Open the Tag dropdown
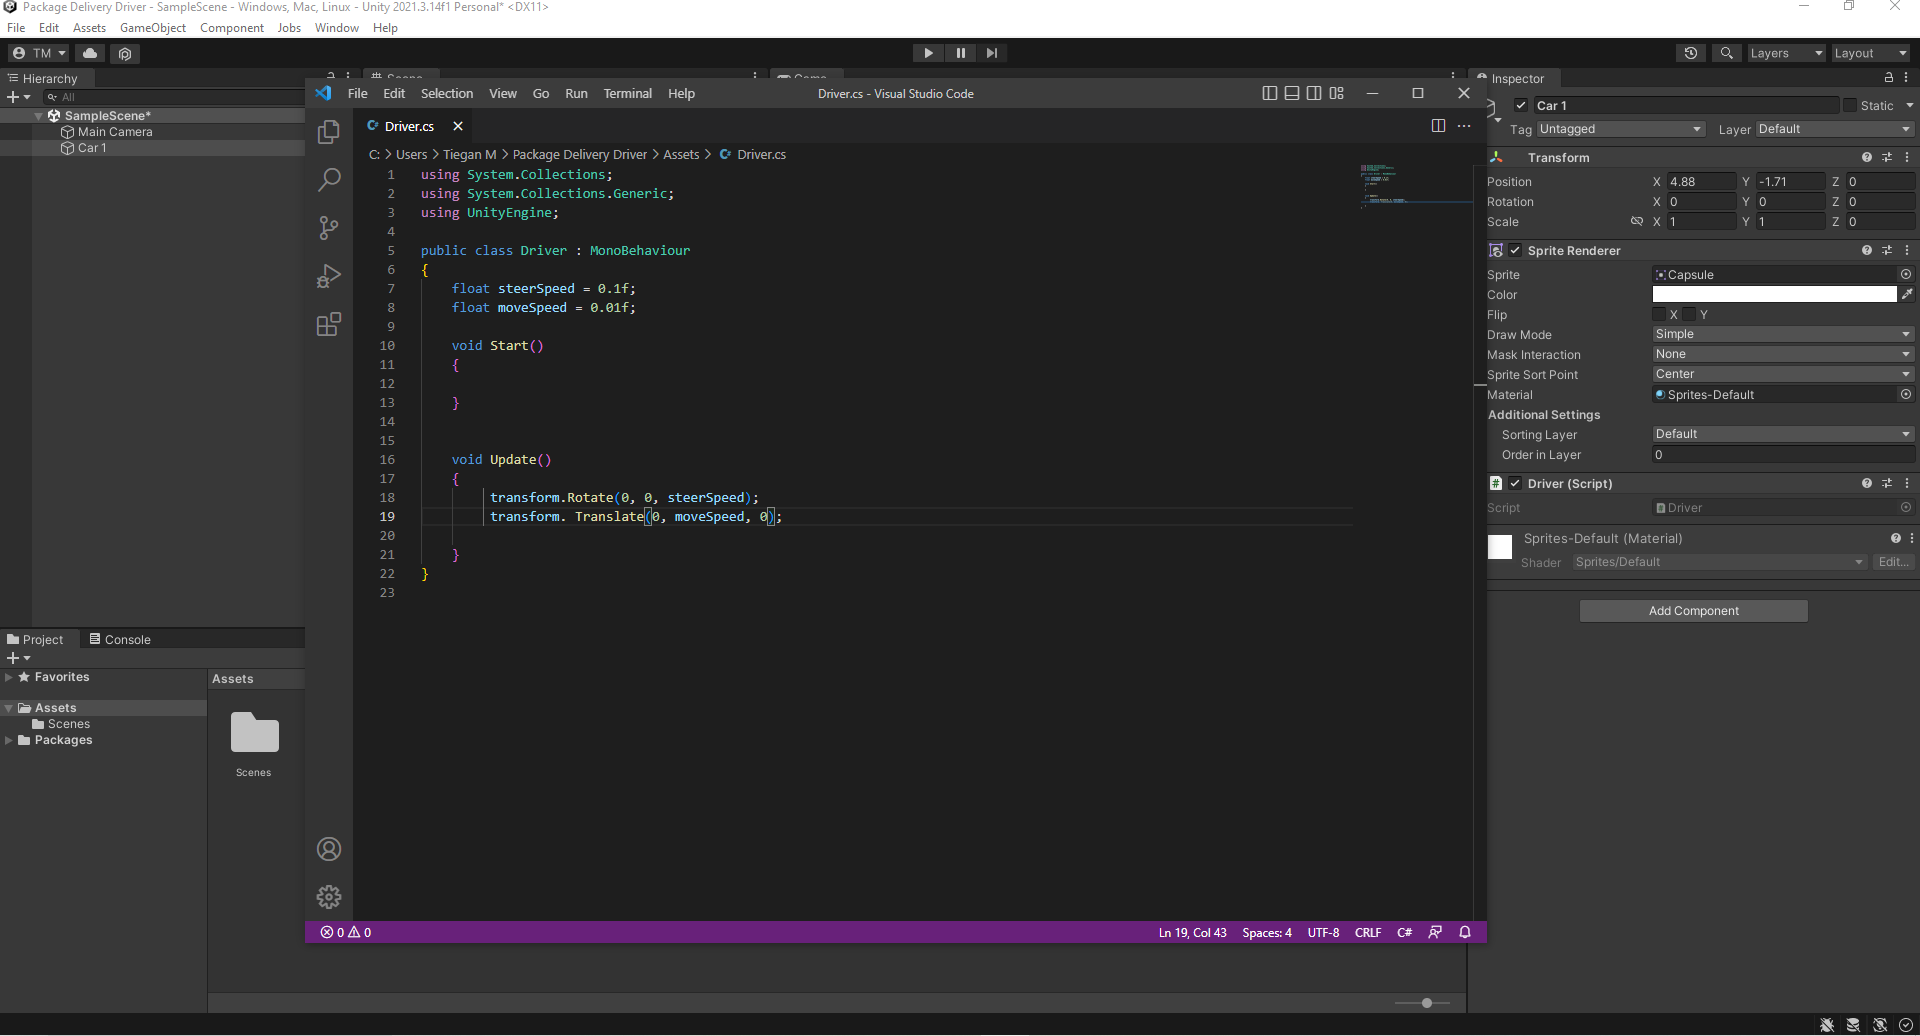Image resolution: width=1920 pixels, height=1036 pixels. [x=1620, y=129]
